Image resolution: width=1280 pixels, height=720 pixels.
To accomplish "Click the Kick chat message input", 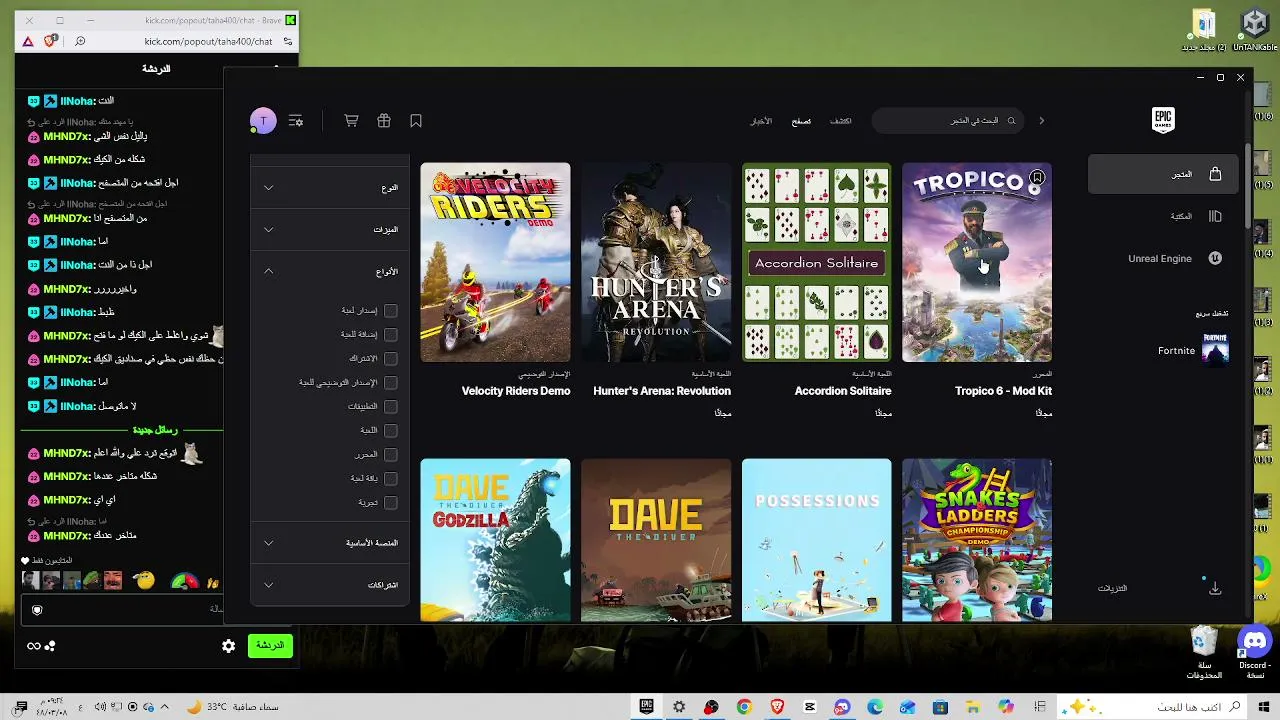I will pyautogui.click(x=122, y=610).
